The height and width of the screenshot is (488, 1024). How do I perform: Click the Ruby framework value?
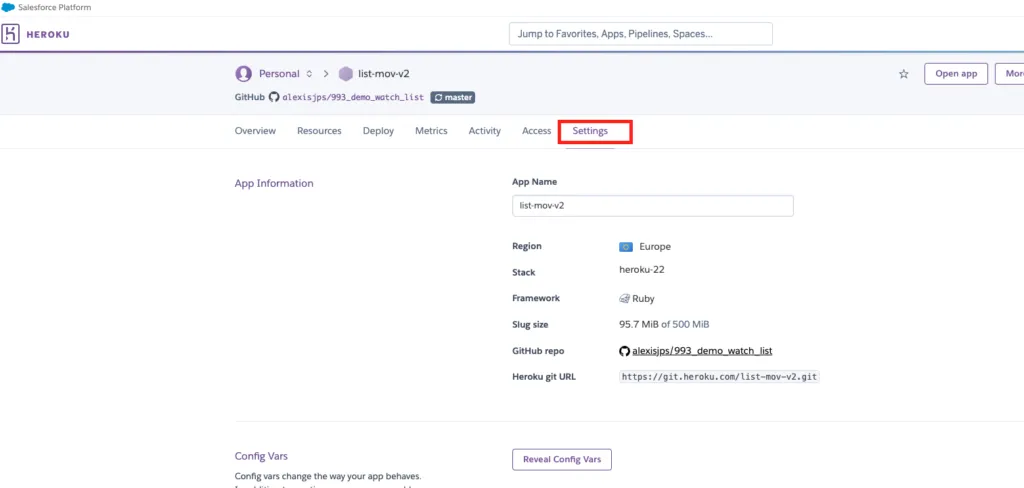pos(643,299)
